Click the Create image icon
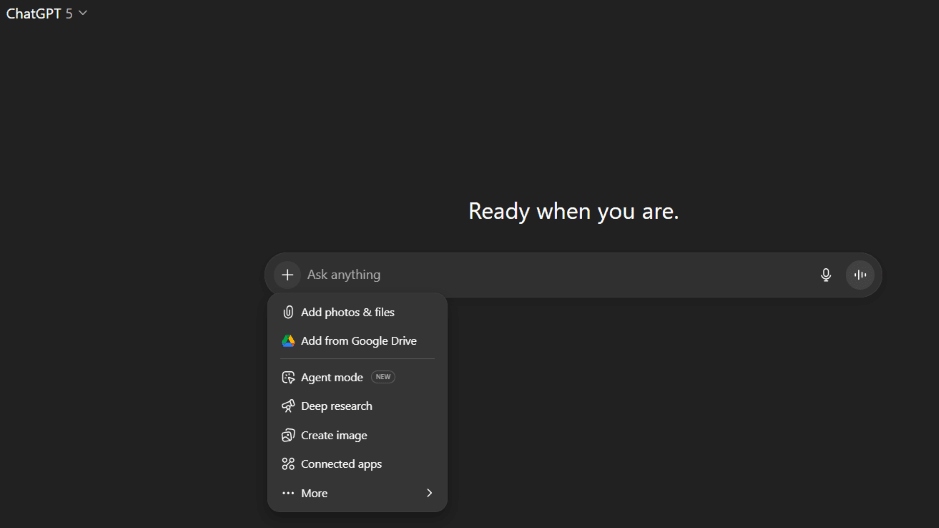 (288, 435)
